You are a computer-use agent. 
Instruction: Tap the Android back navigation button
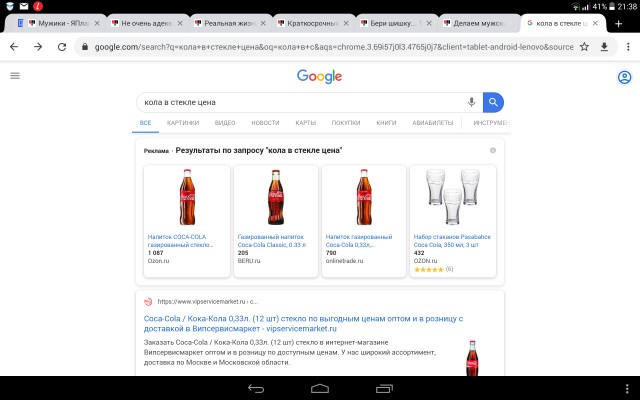pos(256,389)
